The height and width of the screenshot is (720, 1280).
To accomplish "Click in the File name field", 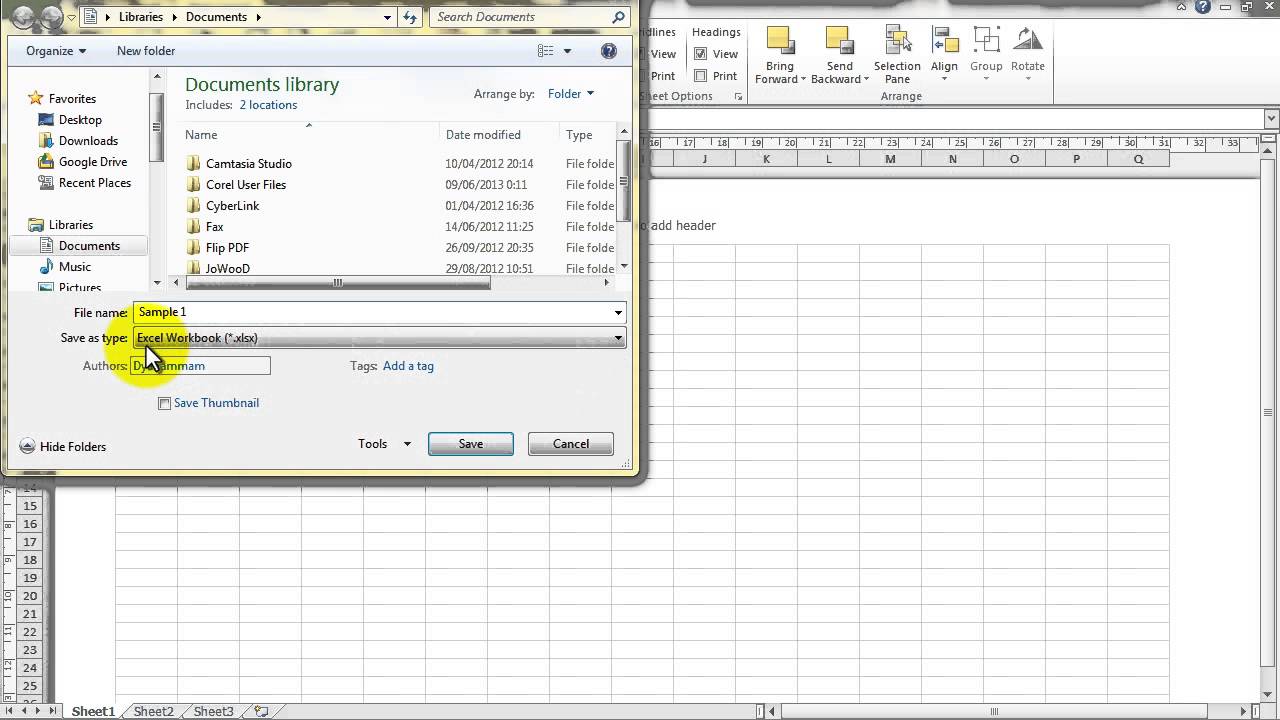I will [x=371, y=312].
